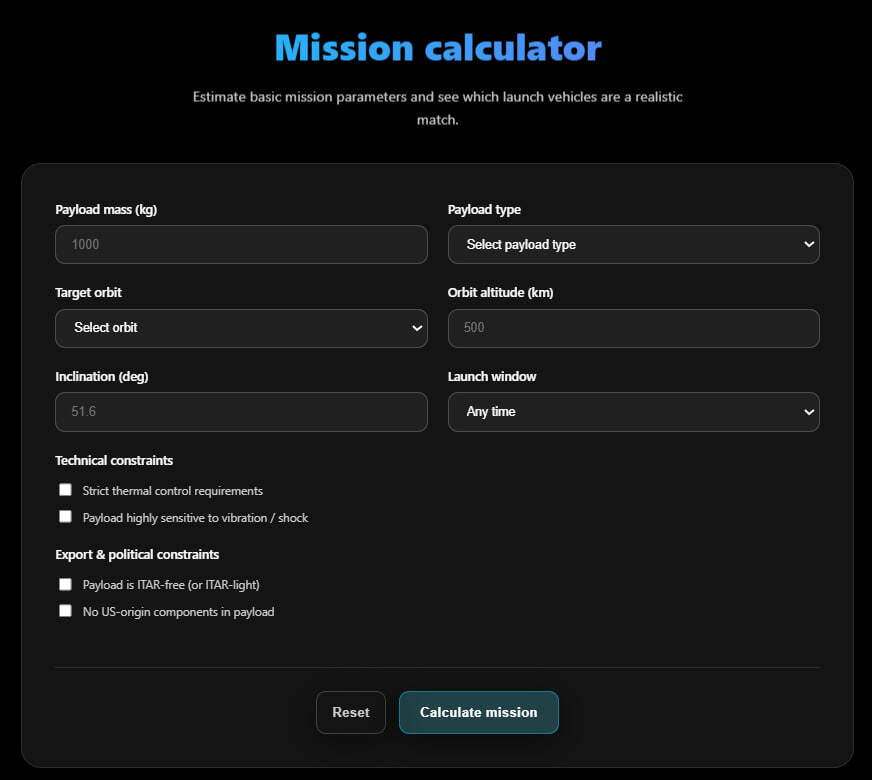Click the Launch window dropdown chevron

809,412
